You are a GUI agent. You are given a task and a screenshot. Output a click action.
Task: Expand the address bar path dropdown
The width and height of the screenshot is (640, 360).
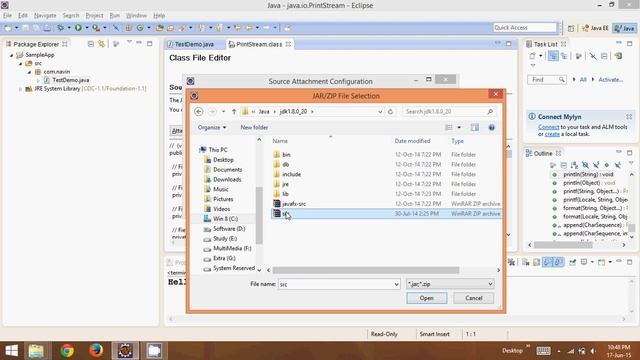[x=380, y=111]
